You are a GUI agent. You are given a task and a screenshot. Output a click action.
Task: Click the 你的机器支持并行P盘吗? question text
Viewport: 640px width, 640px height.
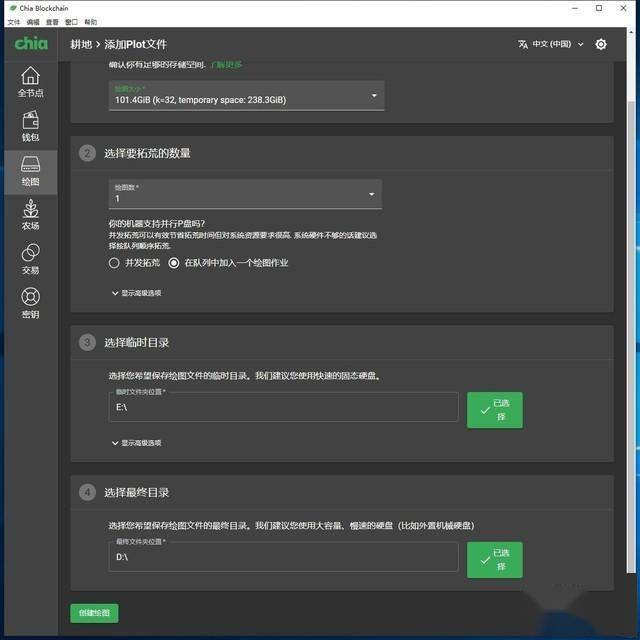click(x=157, y=223)
